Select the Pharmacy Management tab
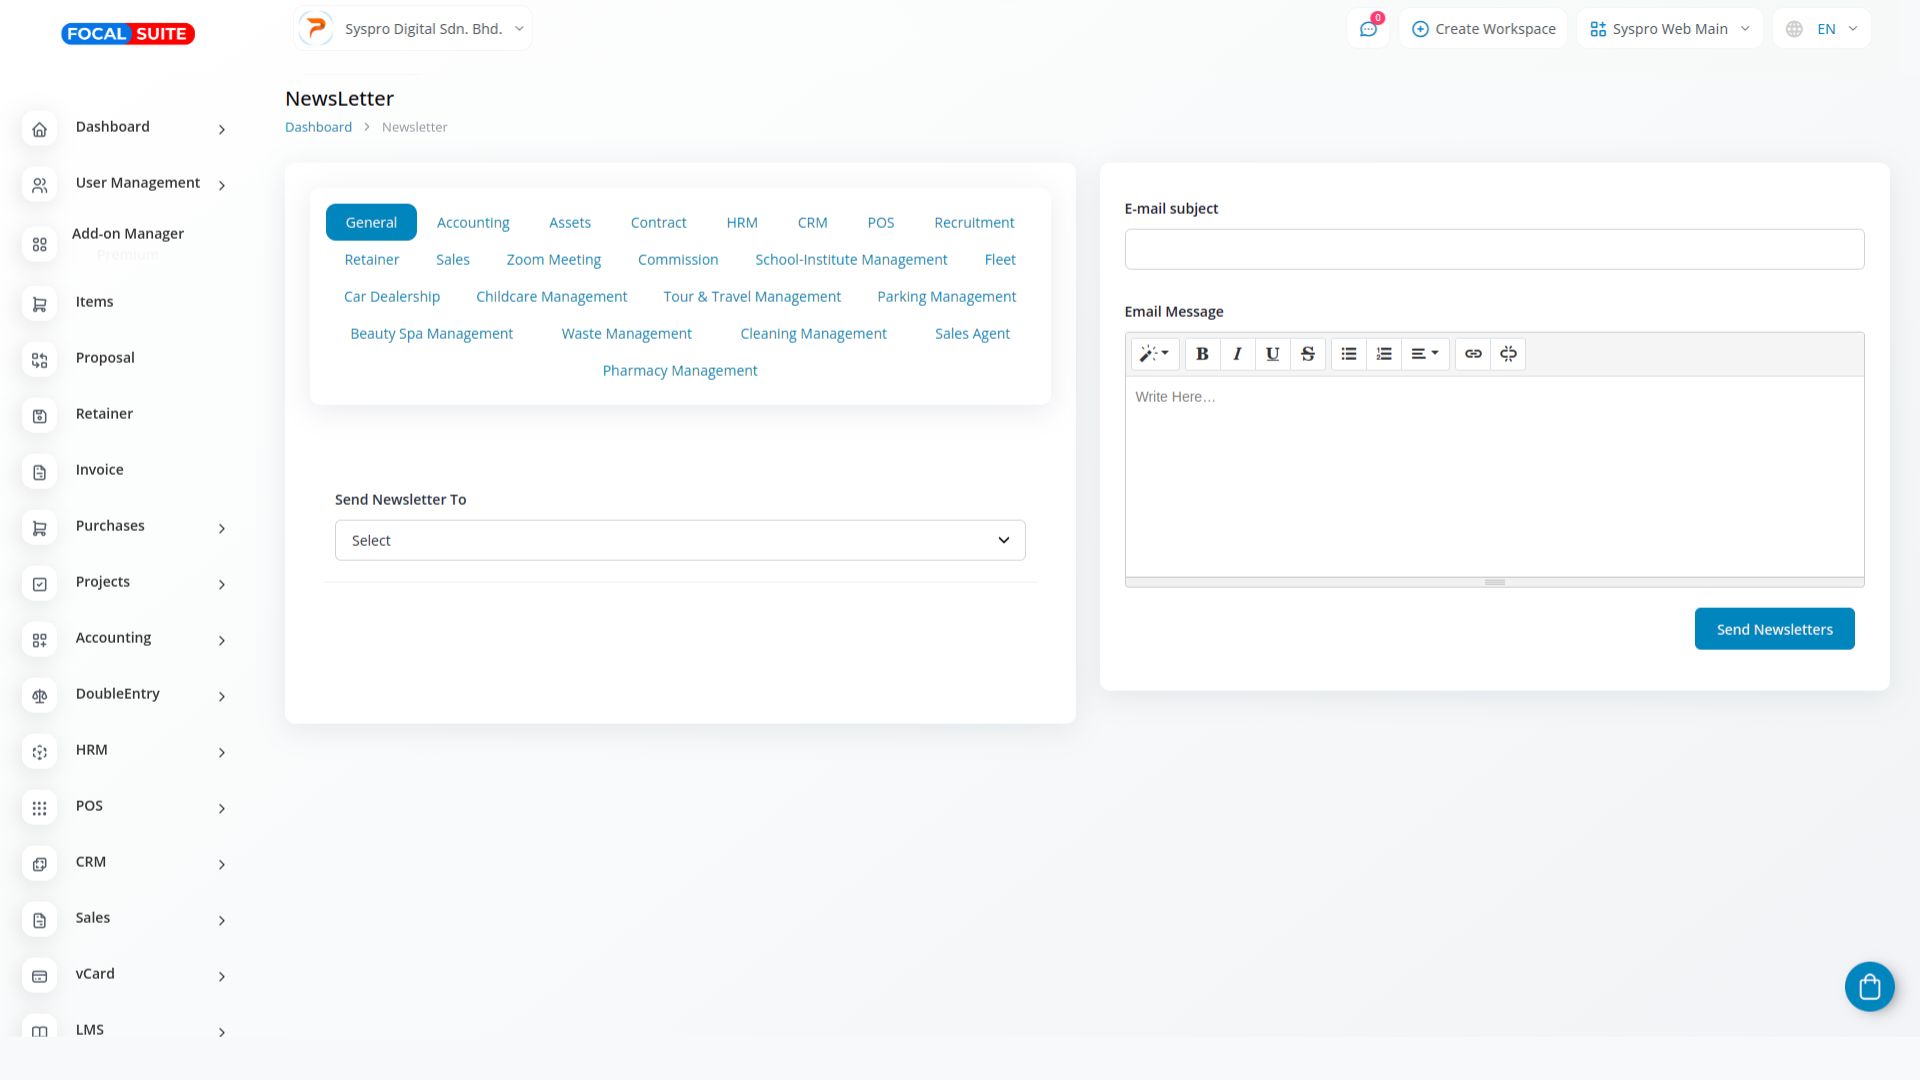This screenshot has width=1920, height=1080. 679,371
